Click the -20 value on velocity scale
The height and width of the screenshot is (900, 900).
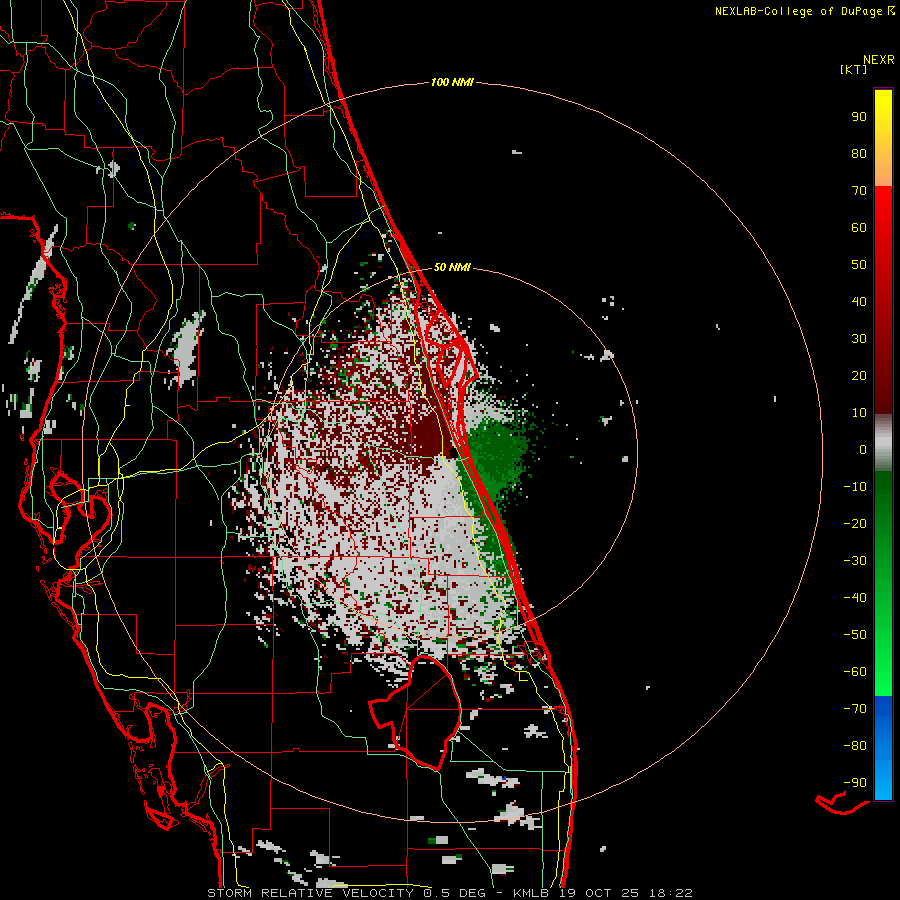[855, 524]
